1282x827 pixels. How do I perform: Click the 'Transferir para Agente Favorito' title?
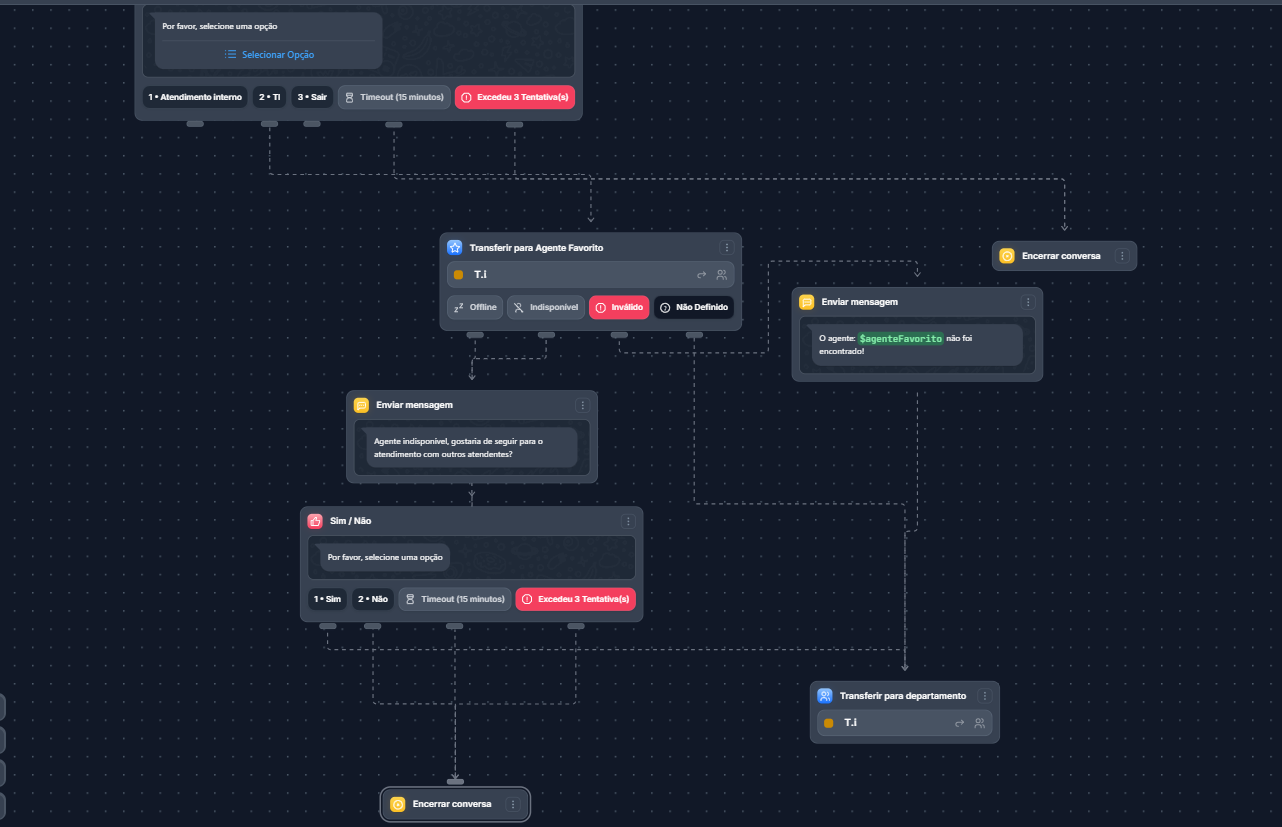(x=536, y=247)
